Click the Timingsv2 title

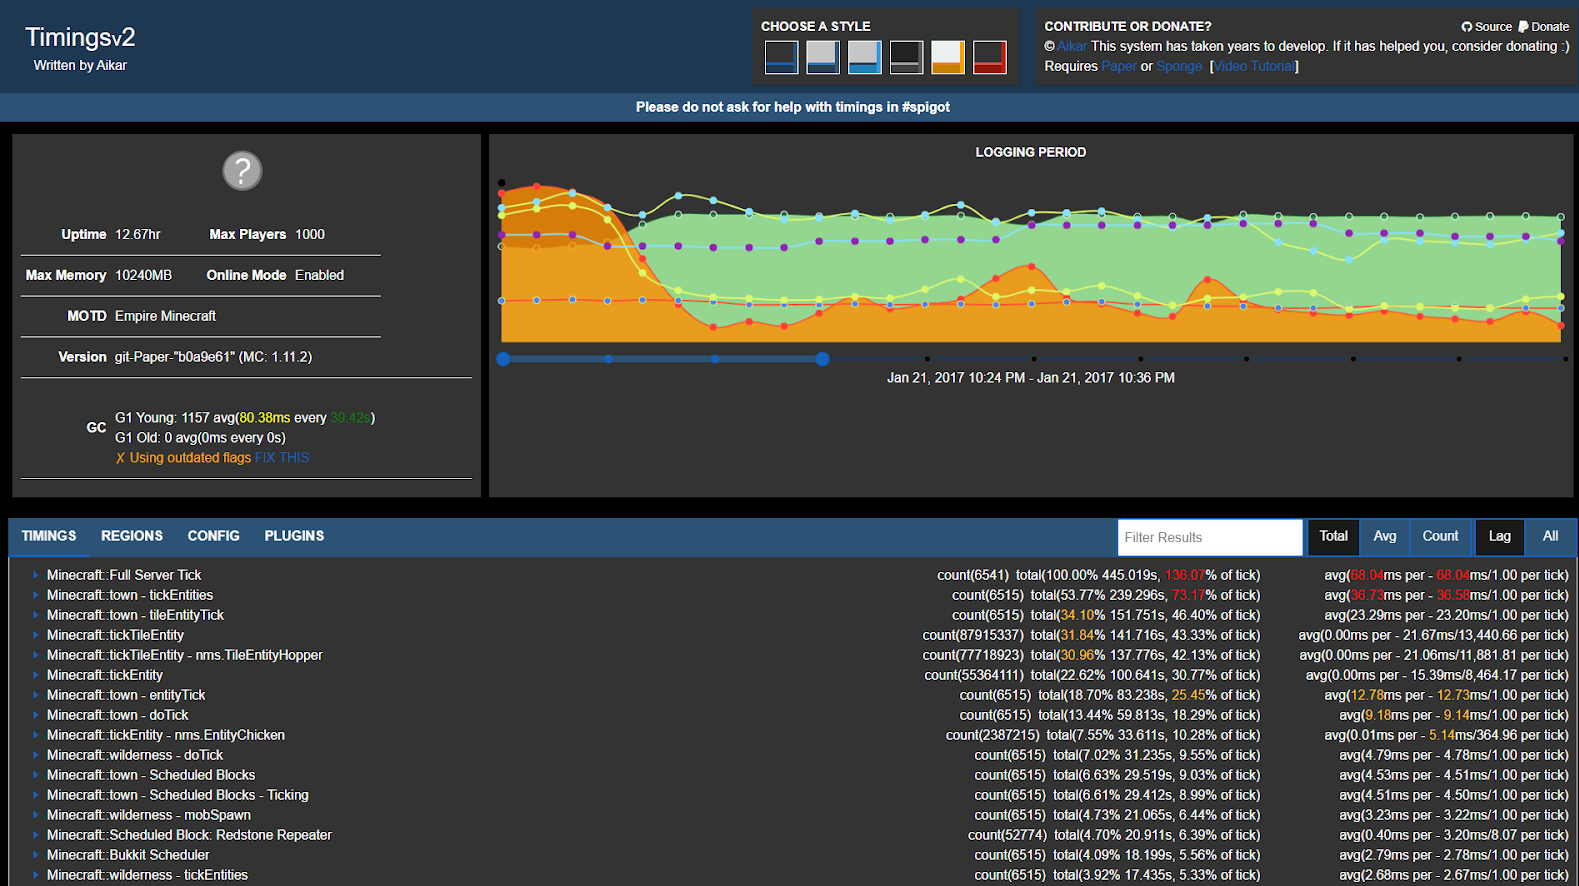(80, 37)
